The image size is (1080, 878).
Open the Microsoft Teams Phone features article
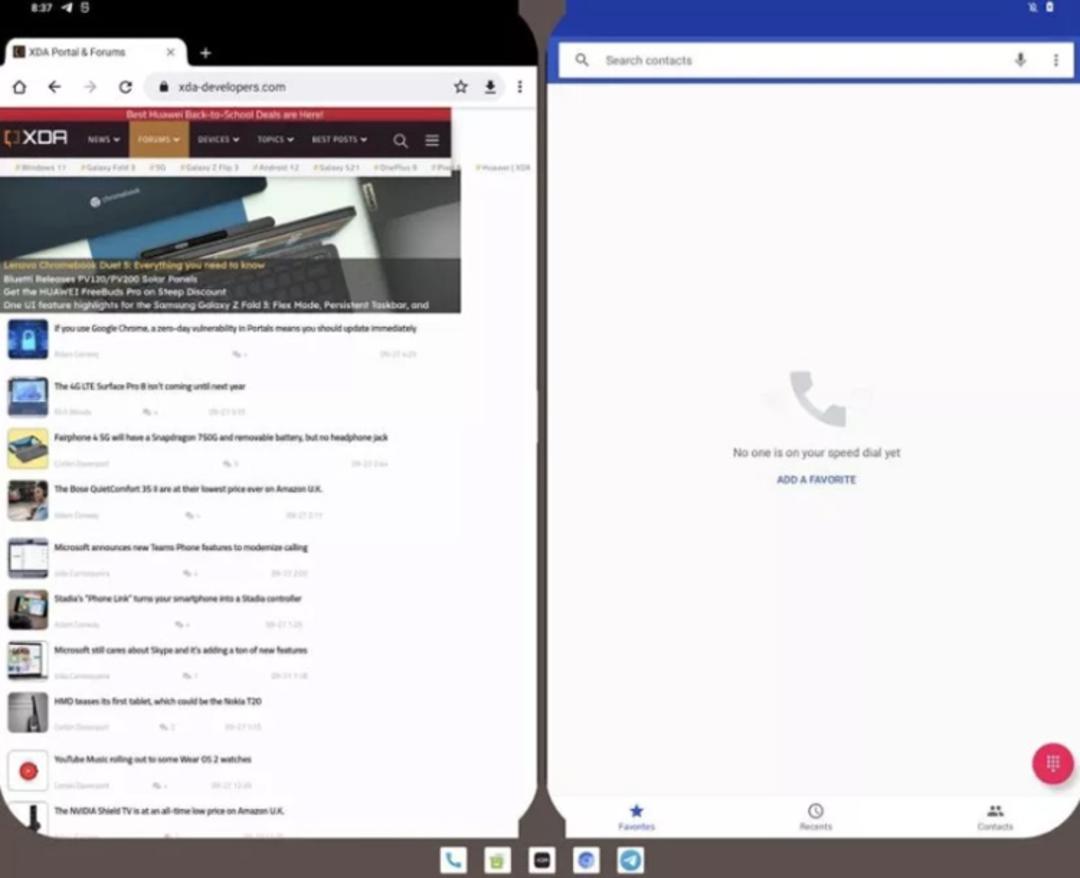181,547
